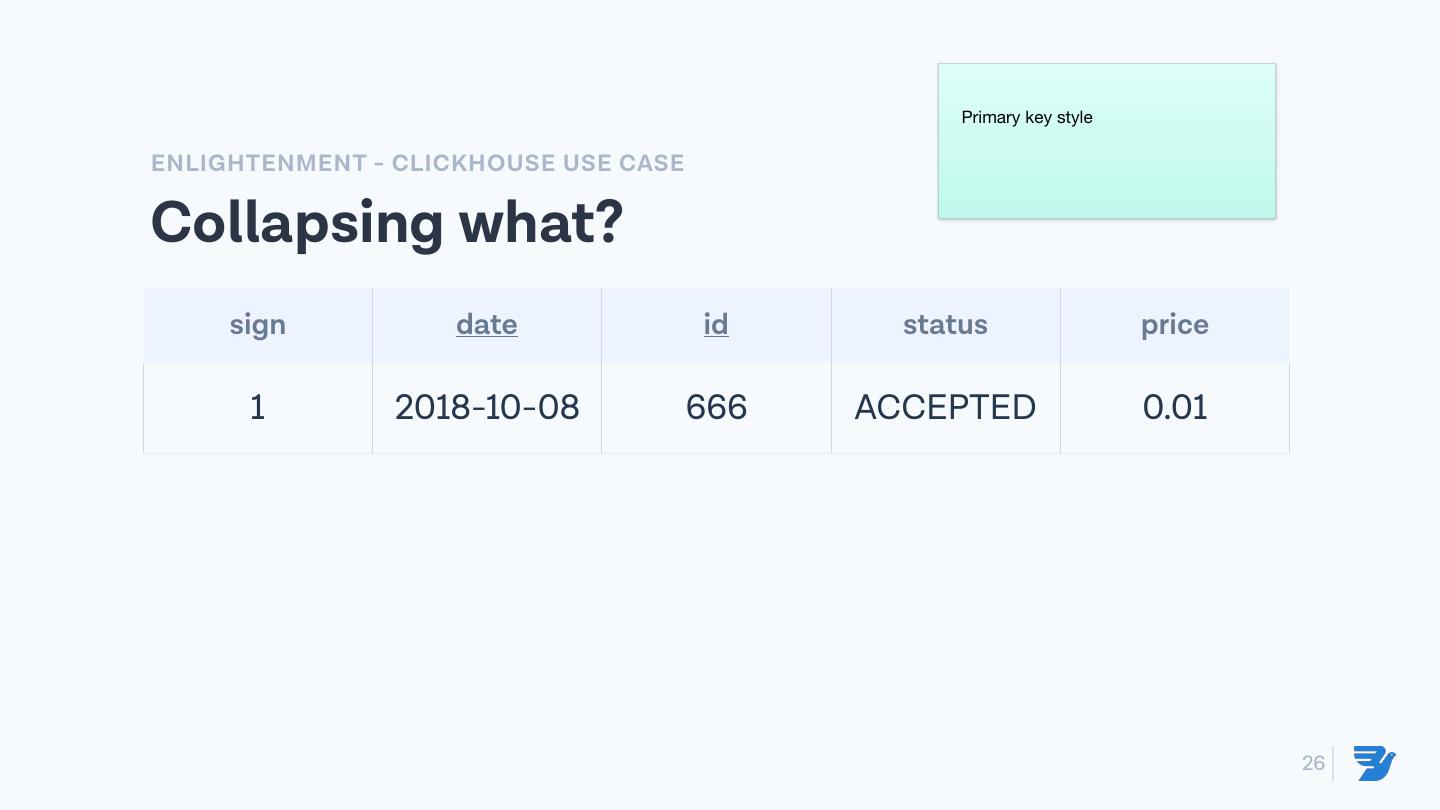Click the slide number 26
Image resolution: width=1440 pixels, height=810 pixels.
[x=1313, y=763]
